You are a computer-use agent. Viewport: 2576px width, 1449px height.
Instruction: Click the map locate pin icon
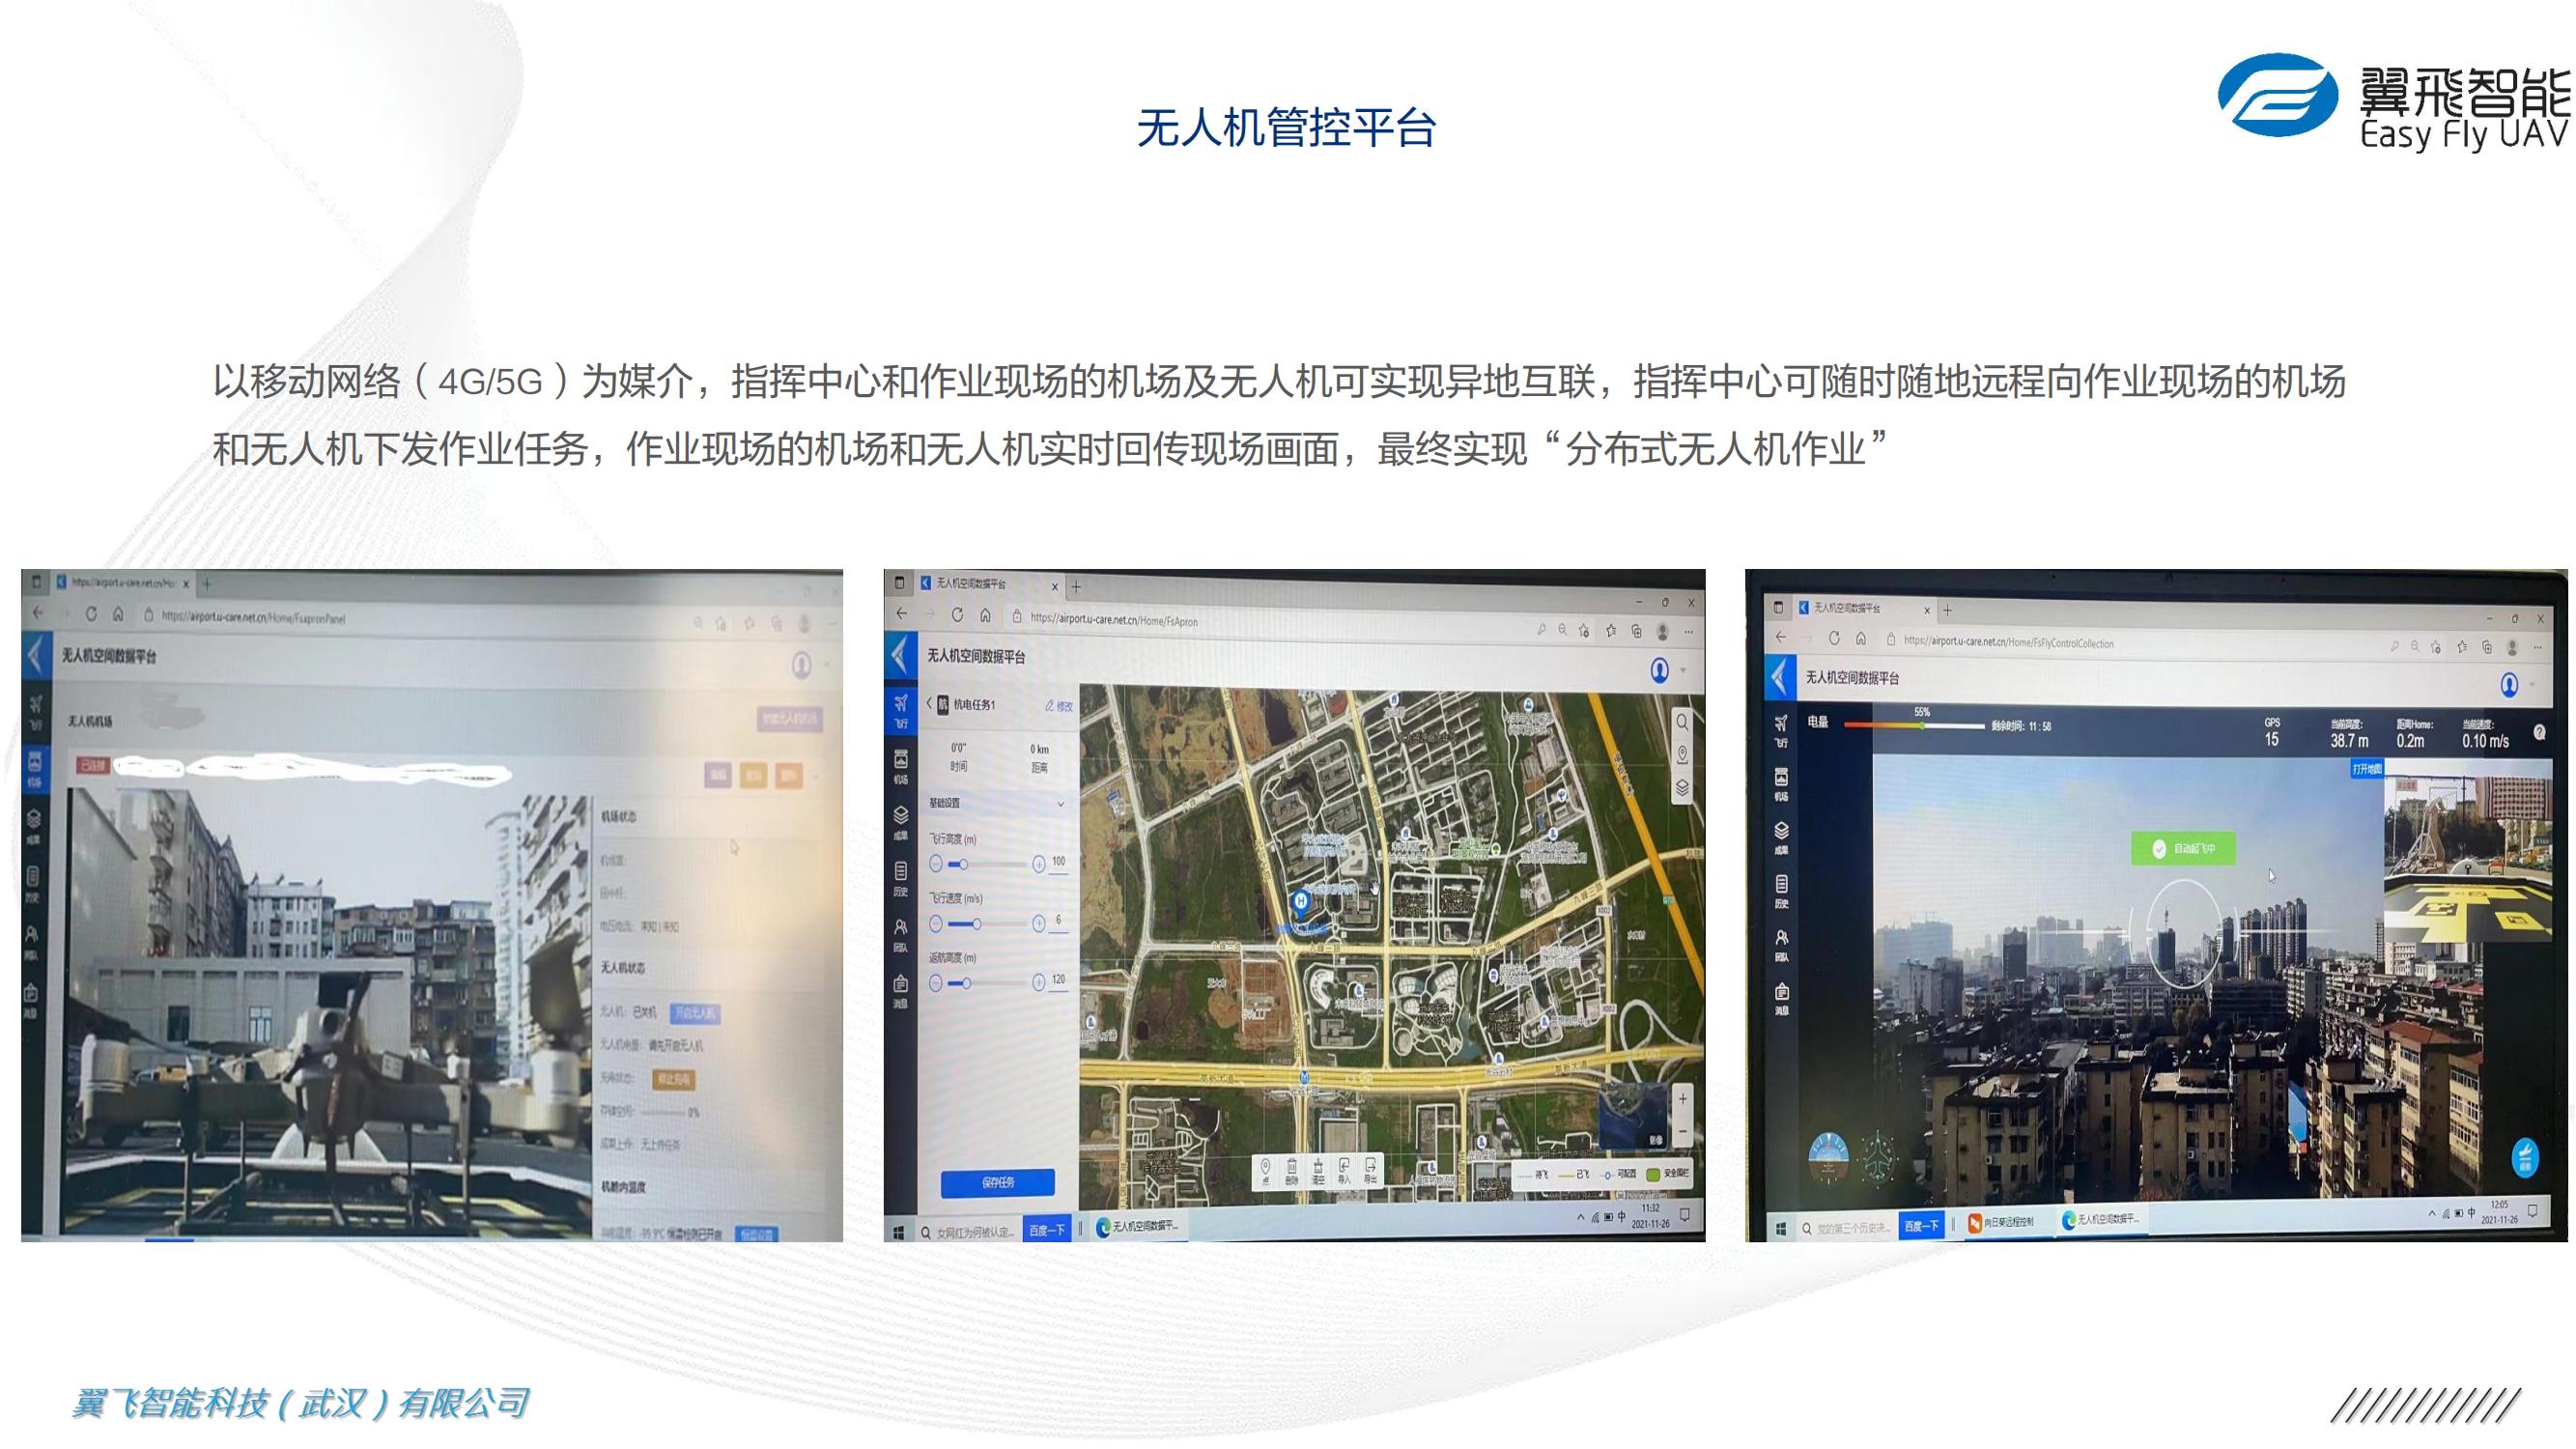tap(1683, 754)
